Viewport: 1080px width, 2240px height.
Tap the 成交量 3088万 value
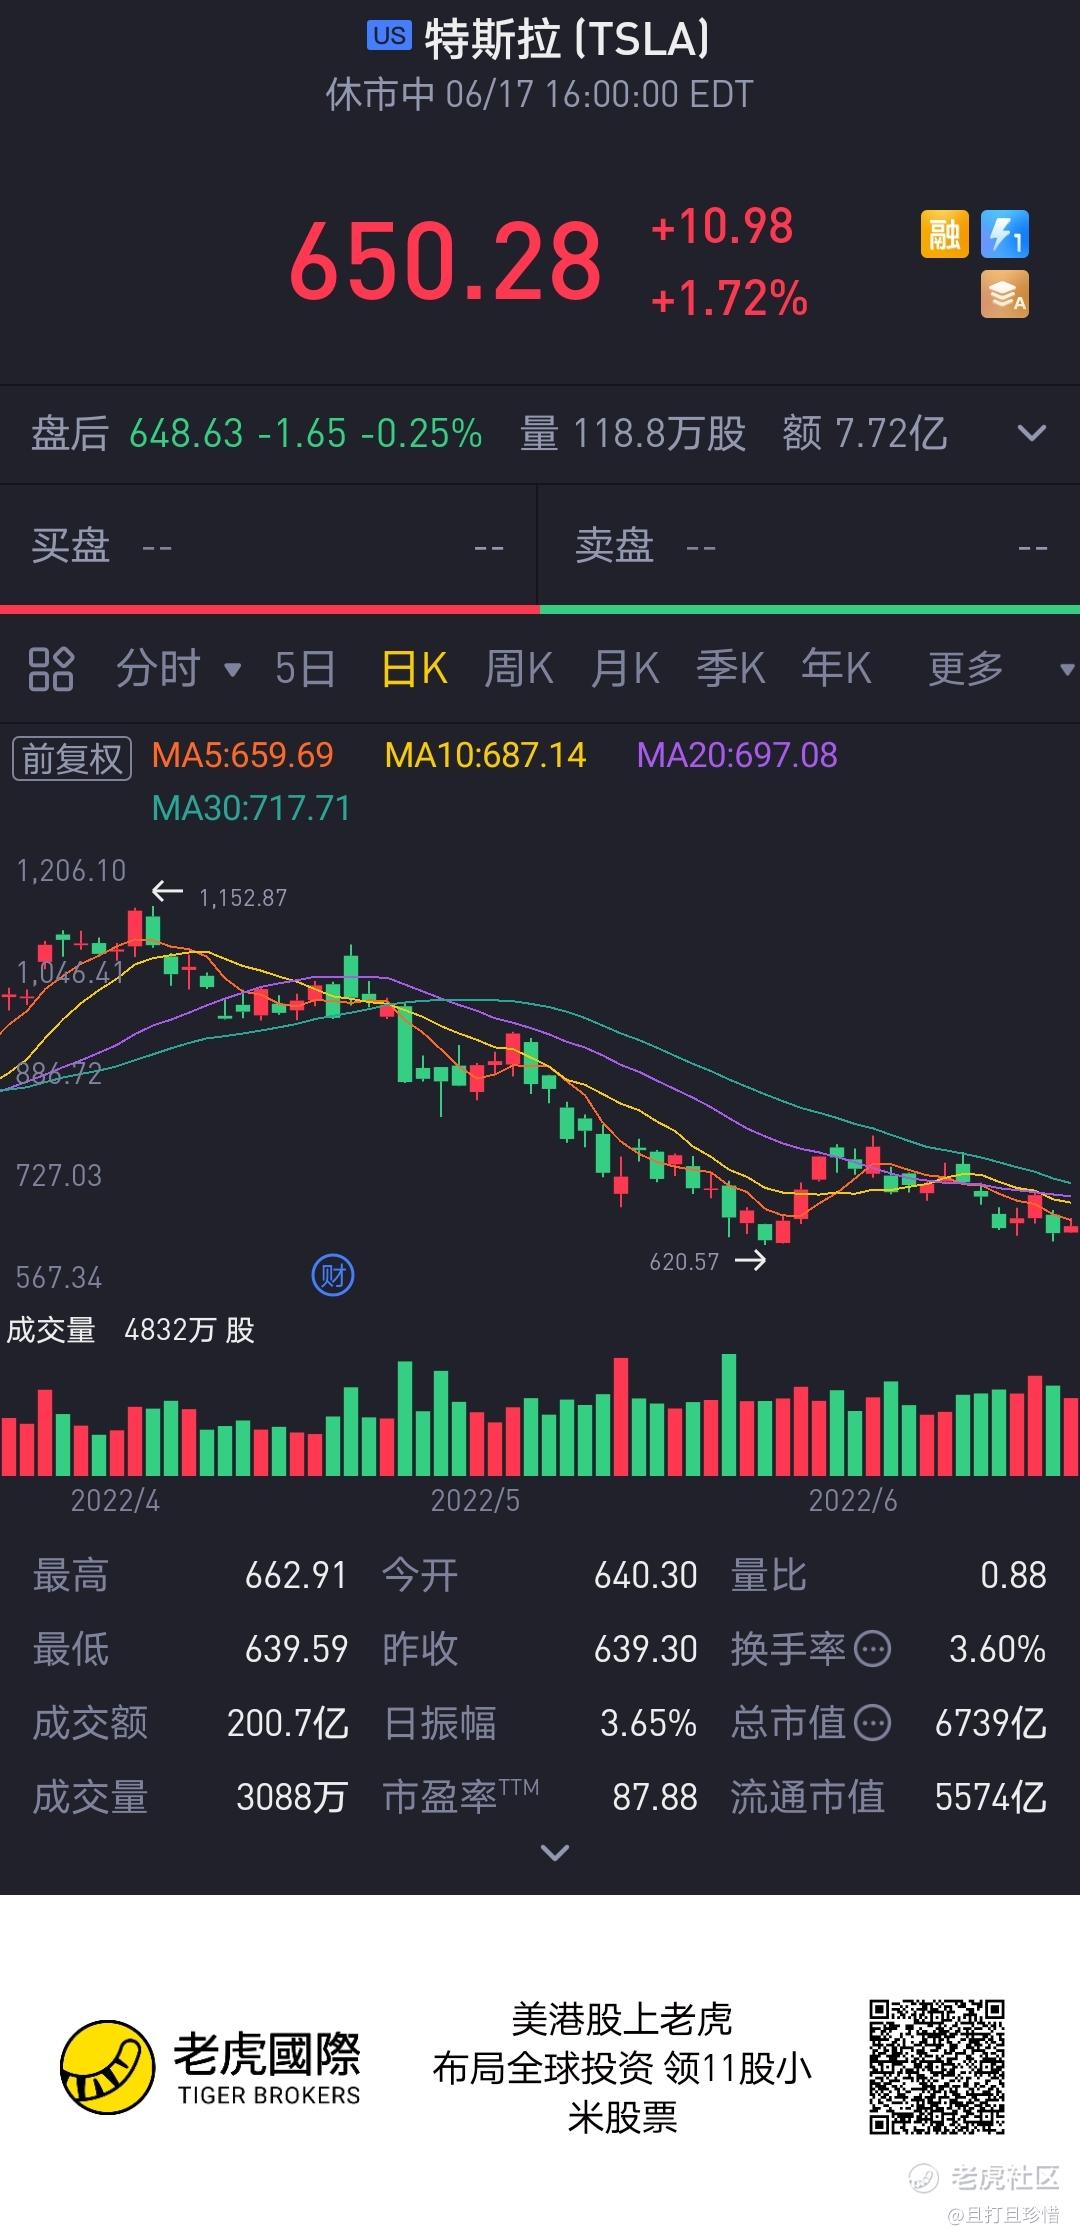click(x=292, y=1797)
